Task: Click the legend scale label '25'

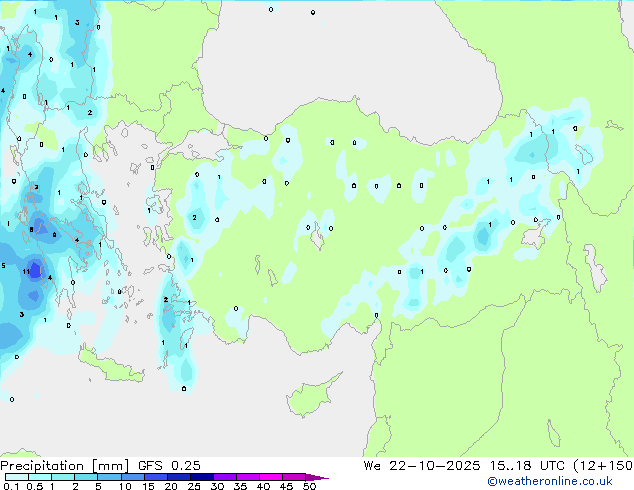Action: pos(194,486)
